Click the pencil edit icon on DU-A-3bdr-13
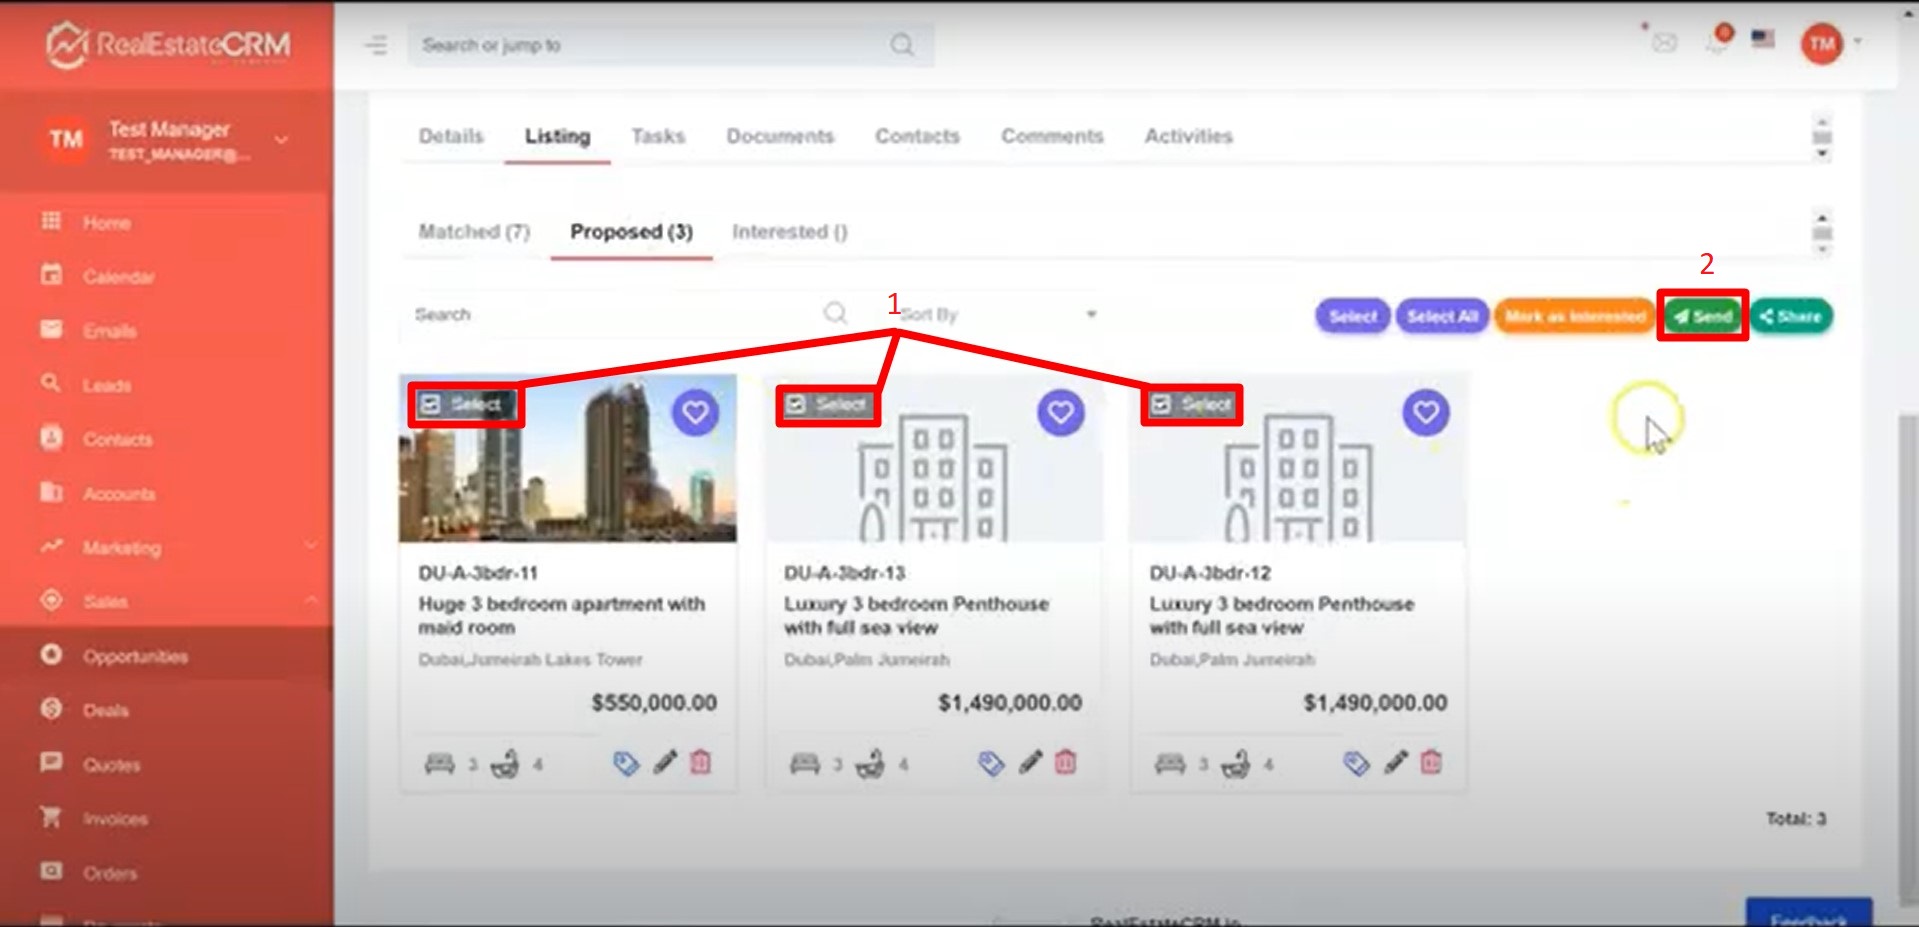This screenshot has height=927, width=1919. pos(1030,763)
